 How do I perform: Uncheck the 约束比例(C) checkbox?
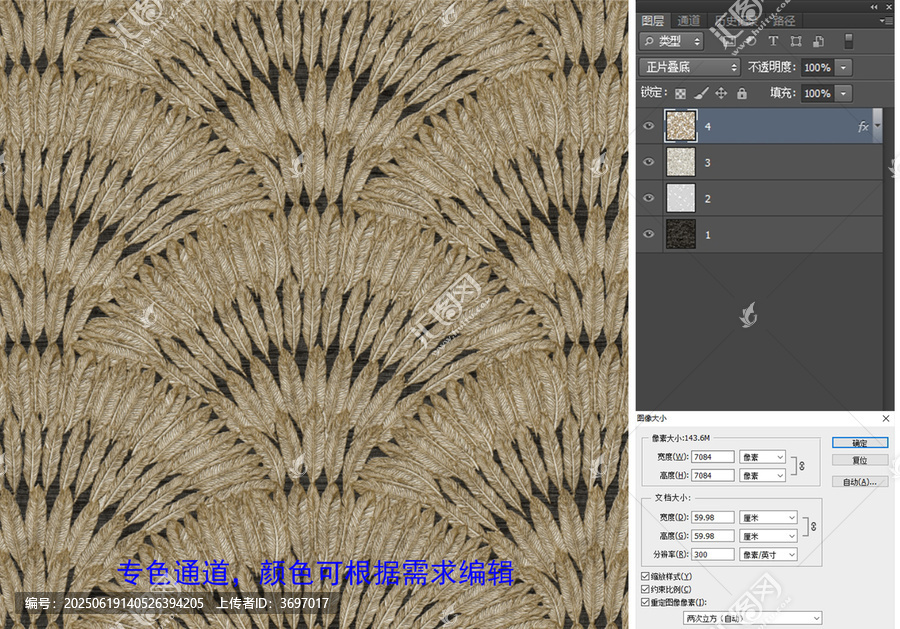pyautogui.click(x=645, y=589)
